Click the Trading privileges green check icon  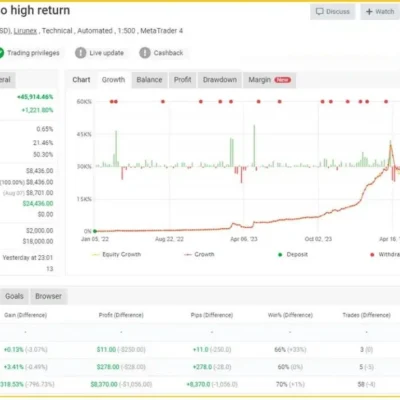pos(1,53)
